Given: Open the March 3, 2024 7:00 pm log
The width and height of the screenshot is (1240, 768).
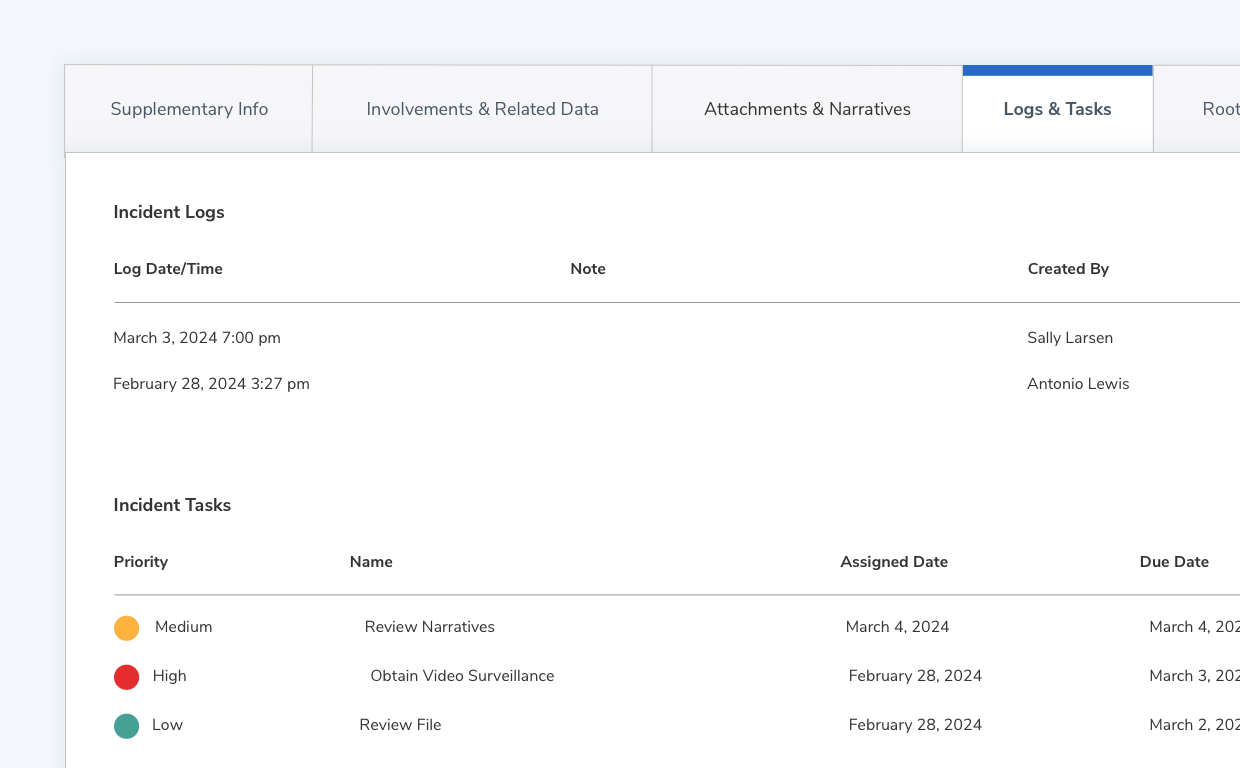Looking at the screenshot, I should (197, 338).
